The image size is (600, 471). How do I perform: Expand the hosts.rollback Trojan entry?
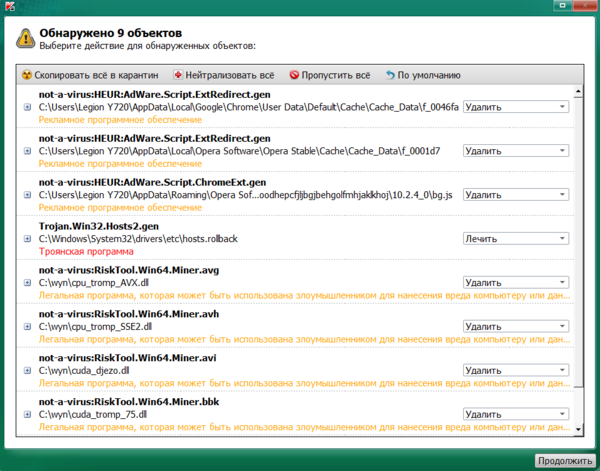click(x=27, y=239)
